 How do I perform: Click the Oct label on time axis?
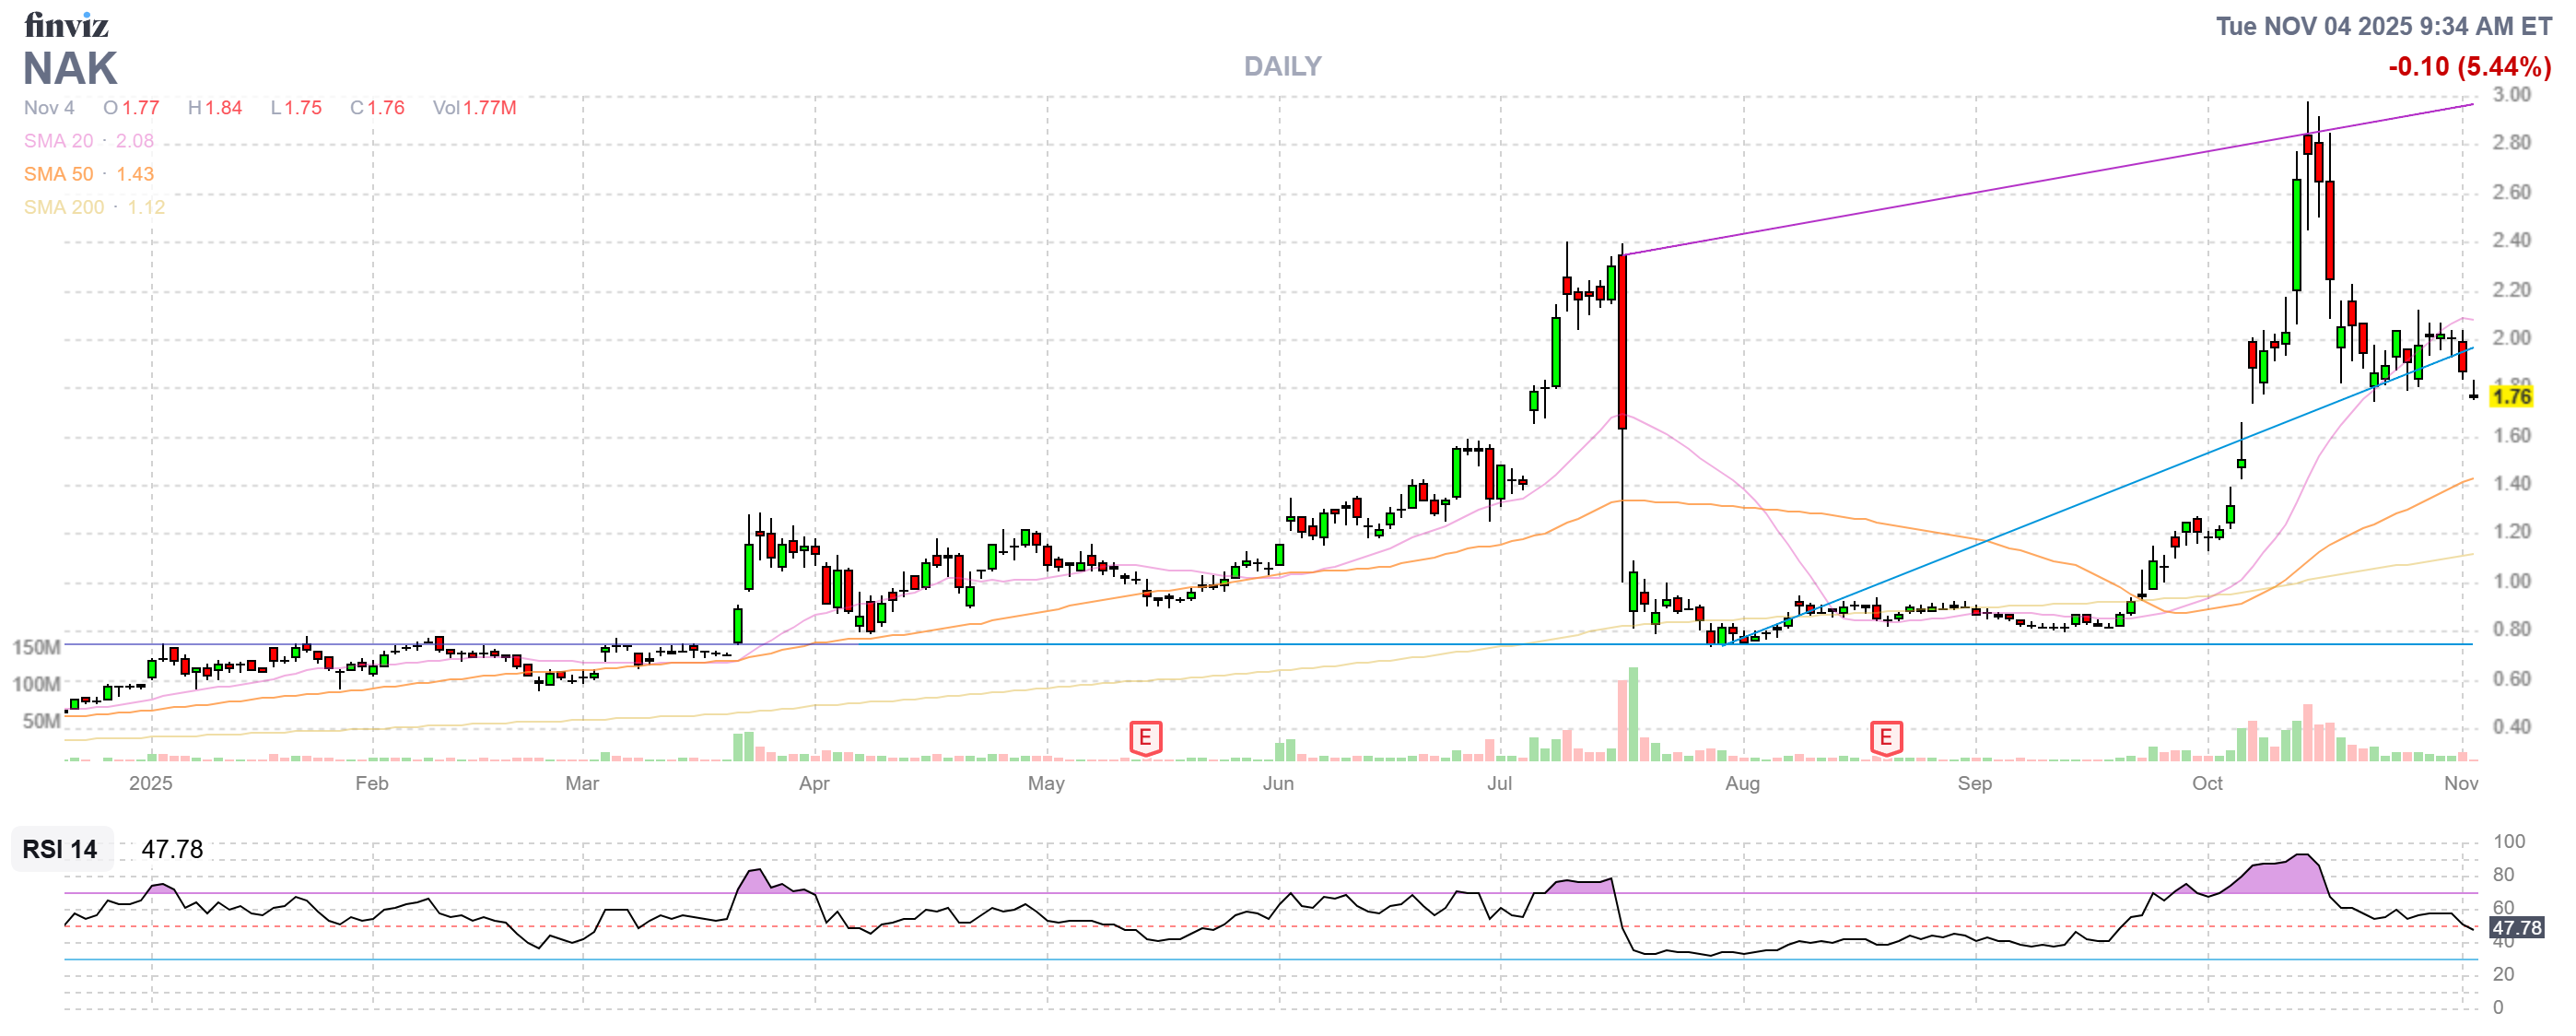pyautogui.click(x=2207, y=784)
